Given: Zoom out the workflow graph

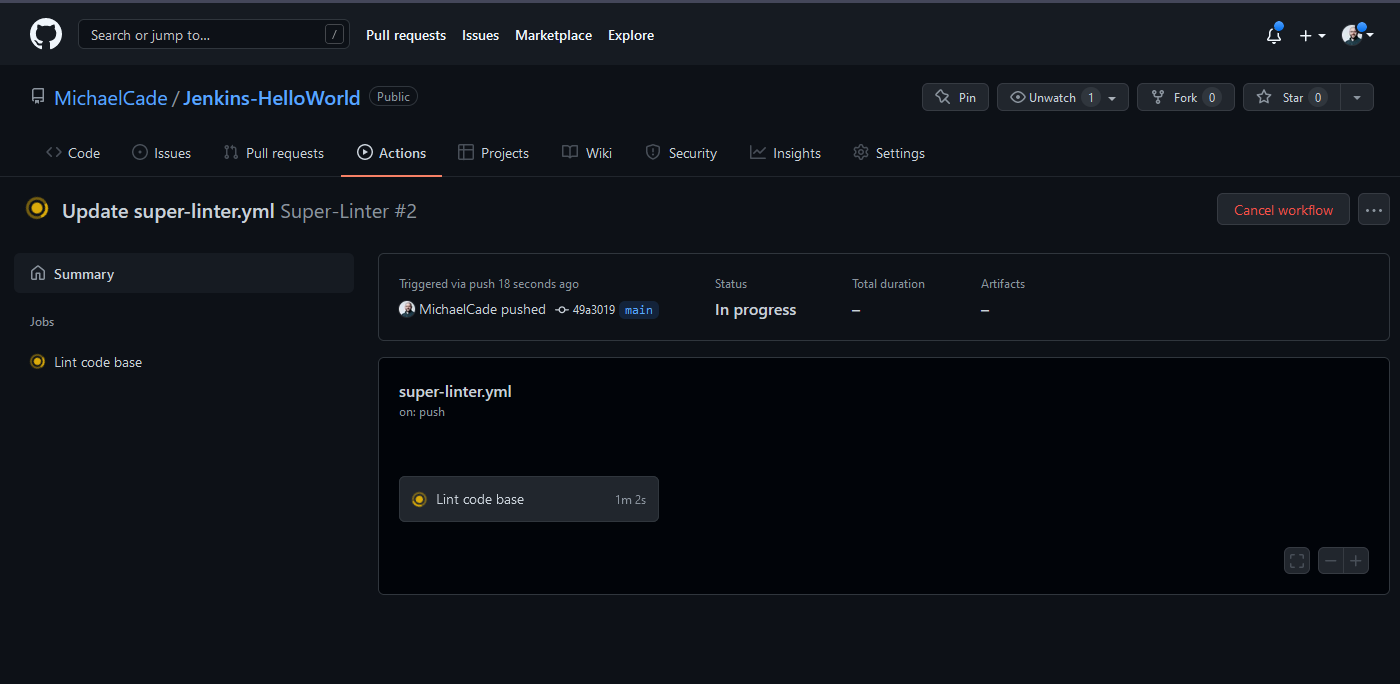Looking at the screenshot, I should tap(1330, 561).
